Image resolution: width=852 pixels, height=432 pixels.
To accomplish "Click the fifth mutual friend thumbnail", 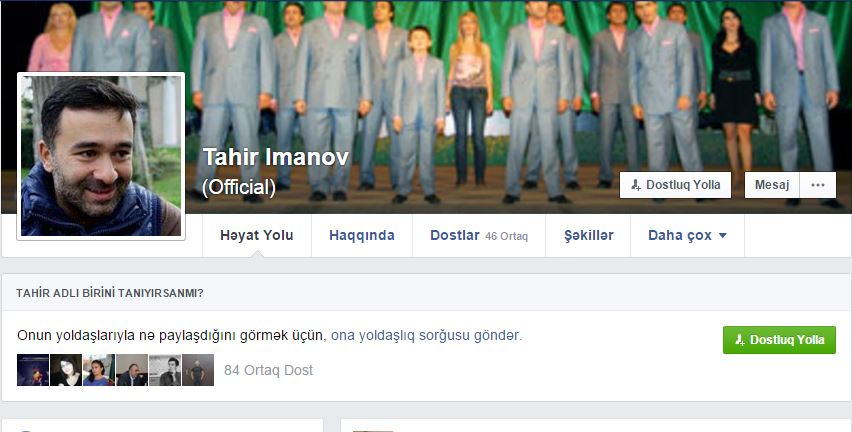I will [x=165, y=370].
